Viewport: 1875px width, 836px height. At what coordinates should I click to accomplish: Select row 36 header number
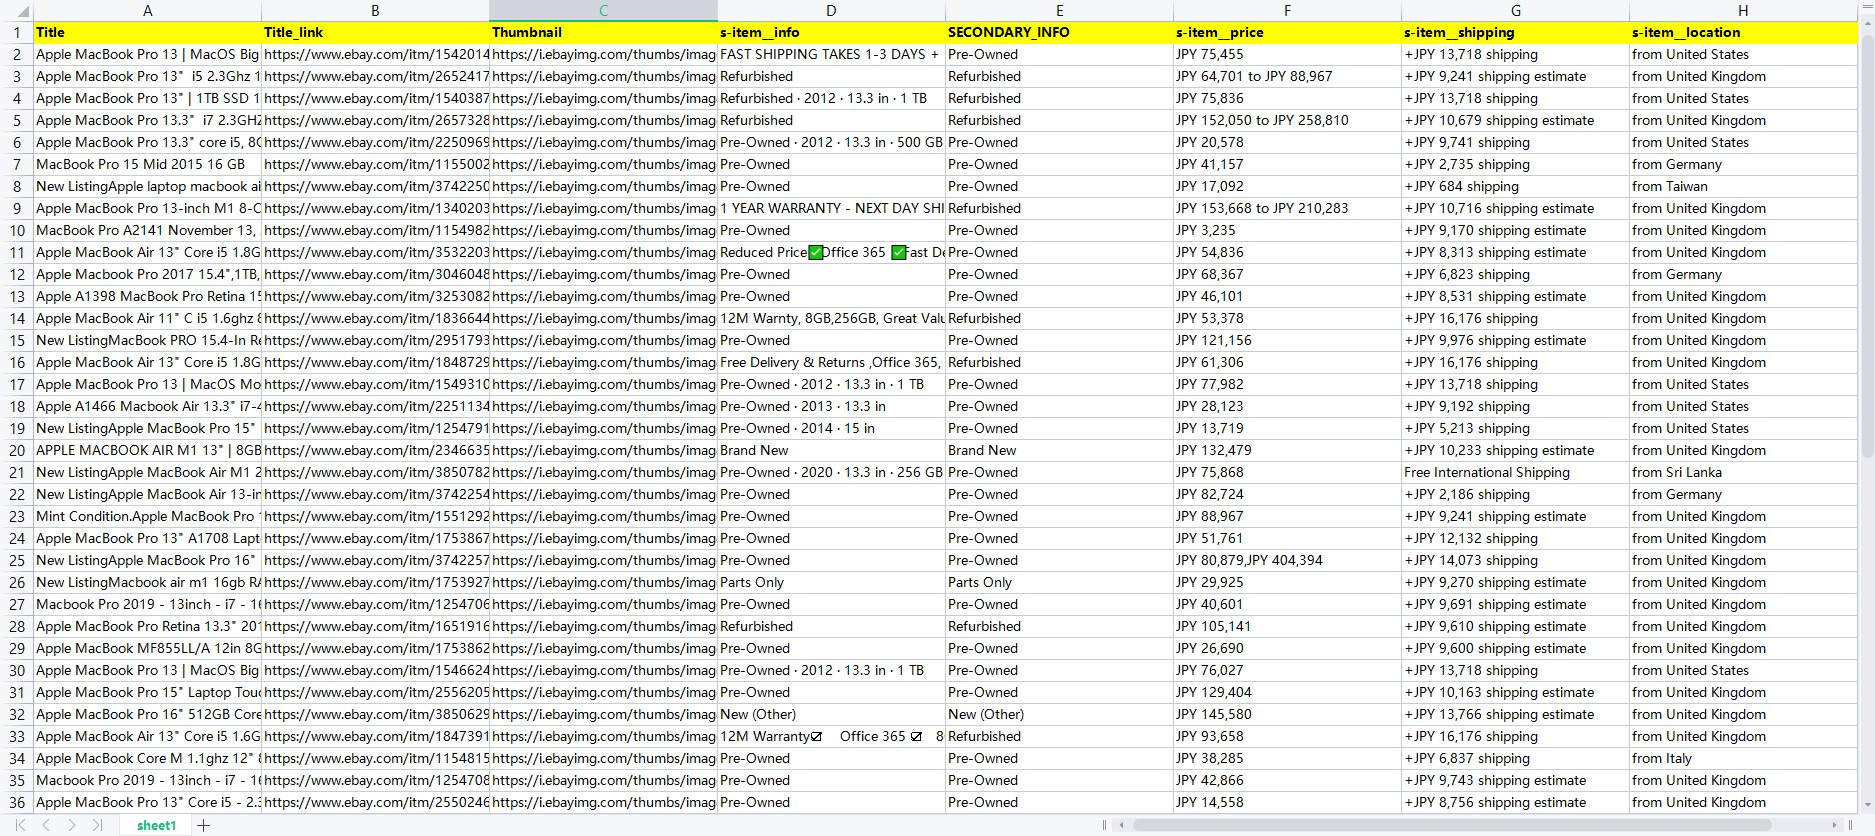(16, 802)
